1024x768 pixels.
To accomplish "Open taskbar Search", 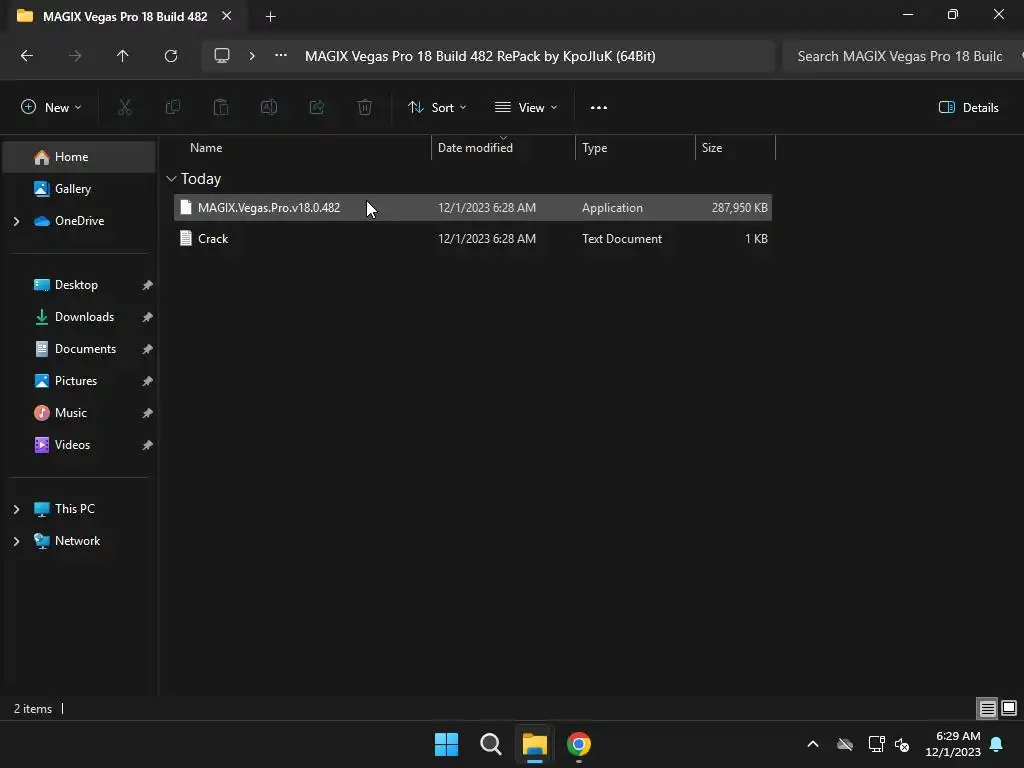I will [x=490, y=744].
